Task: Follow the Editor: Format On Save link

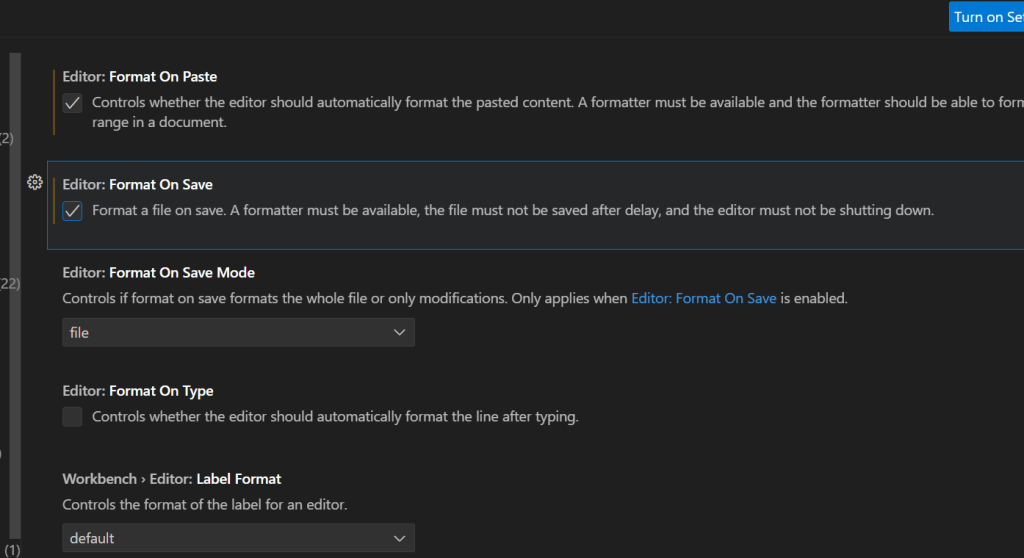Action: (703, 298)
